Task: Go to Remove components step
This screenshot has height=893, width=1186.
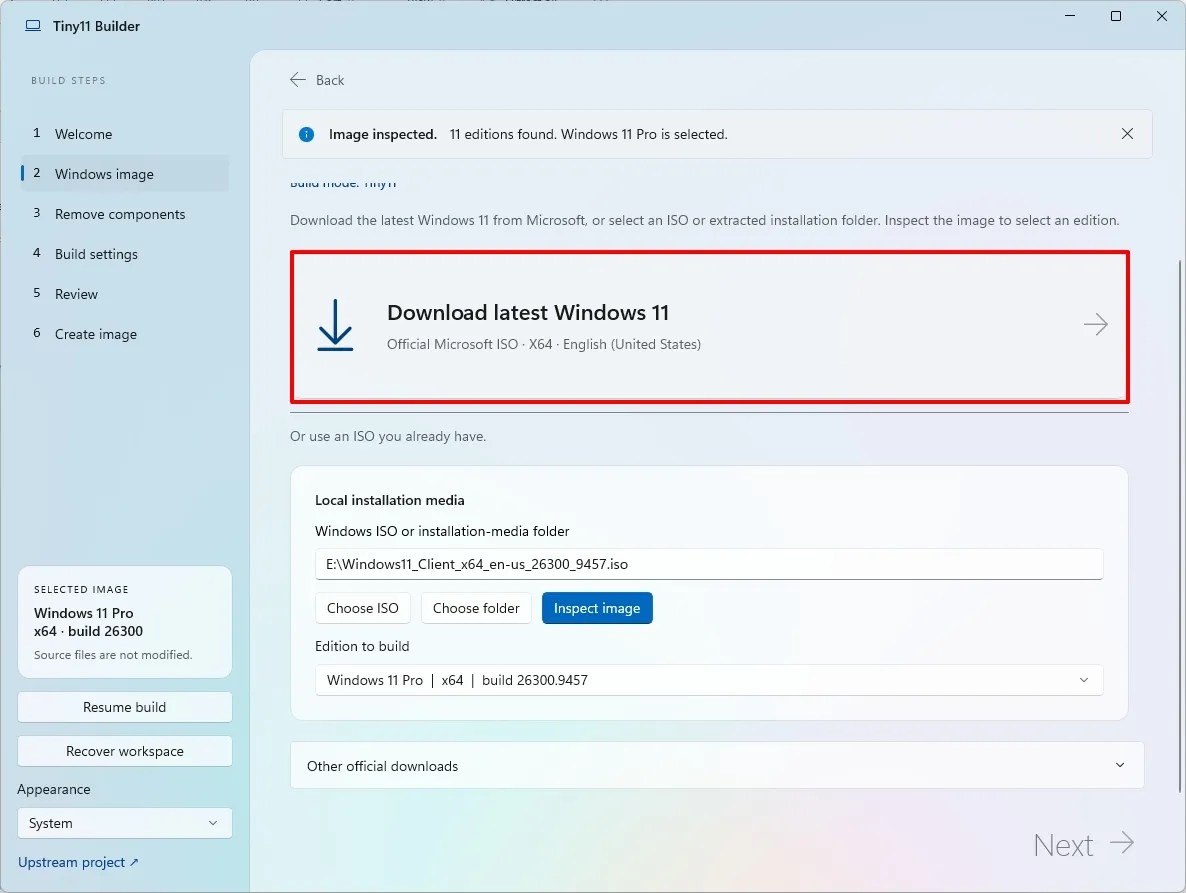Action: (125, 214)
